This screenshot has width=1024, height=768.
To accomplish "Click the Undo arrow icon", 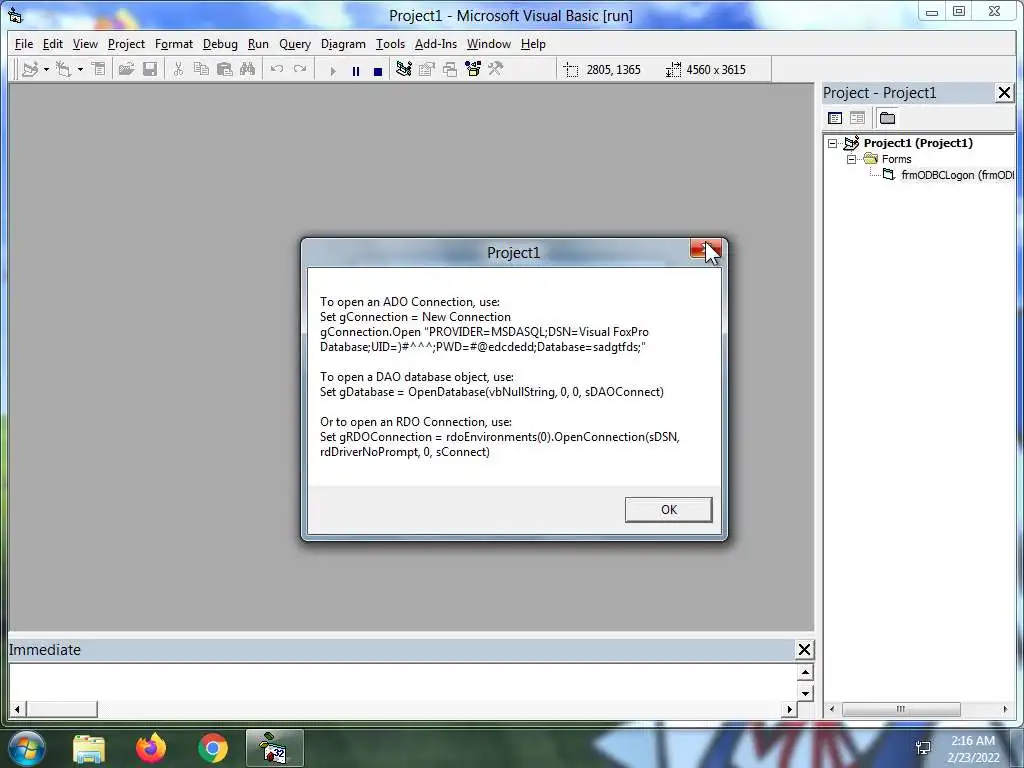I will pos(277,69).
